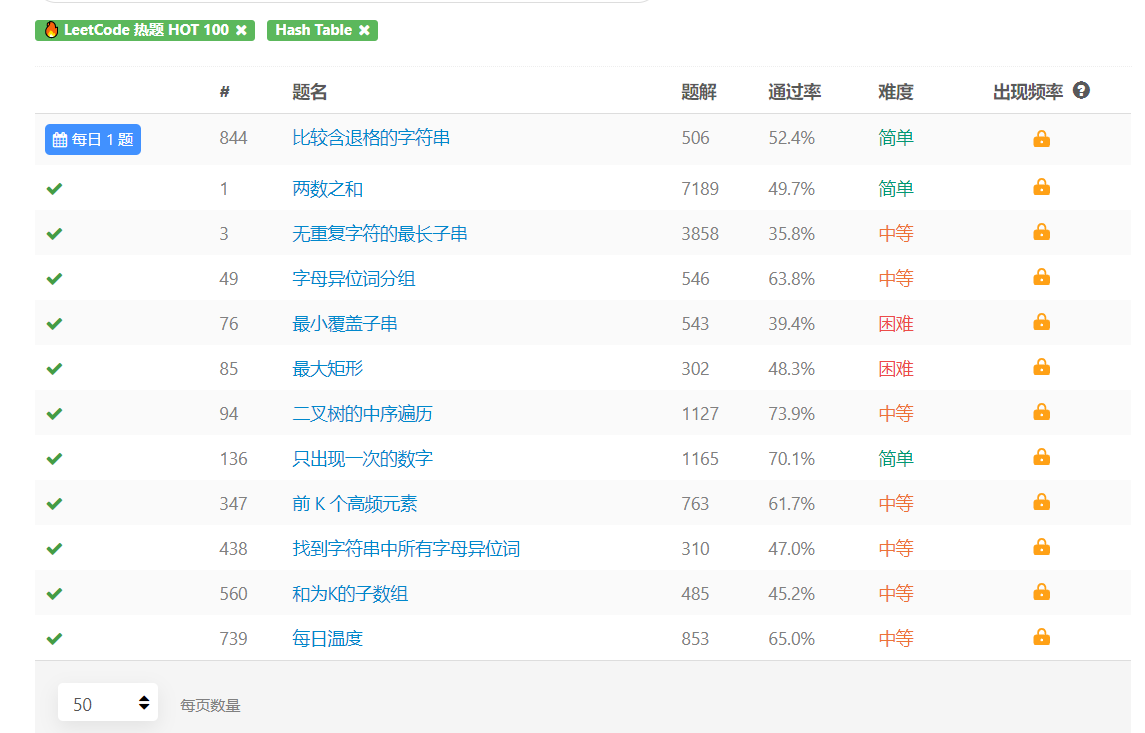
Task: Click the 73.9% pass rate cell
Action: [x=792, y=414]
